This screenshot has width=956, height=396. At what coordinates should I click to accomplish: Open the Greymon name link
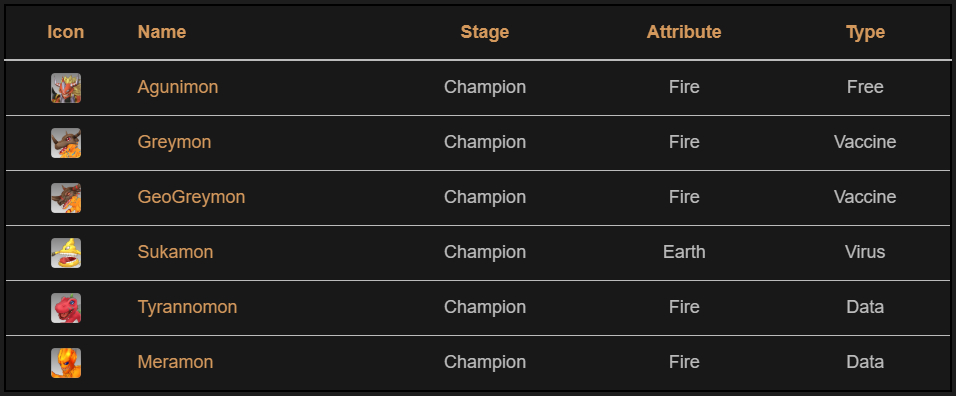click(x=174, y=142)
